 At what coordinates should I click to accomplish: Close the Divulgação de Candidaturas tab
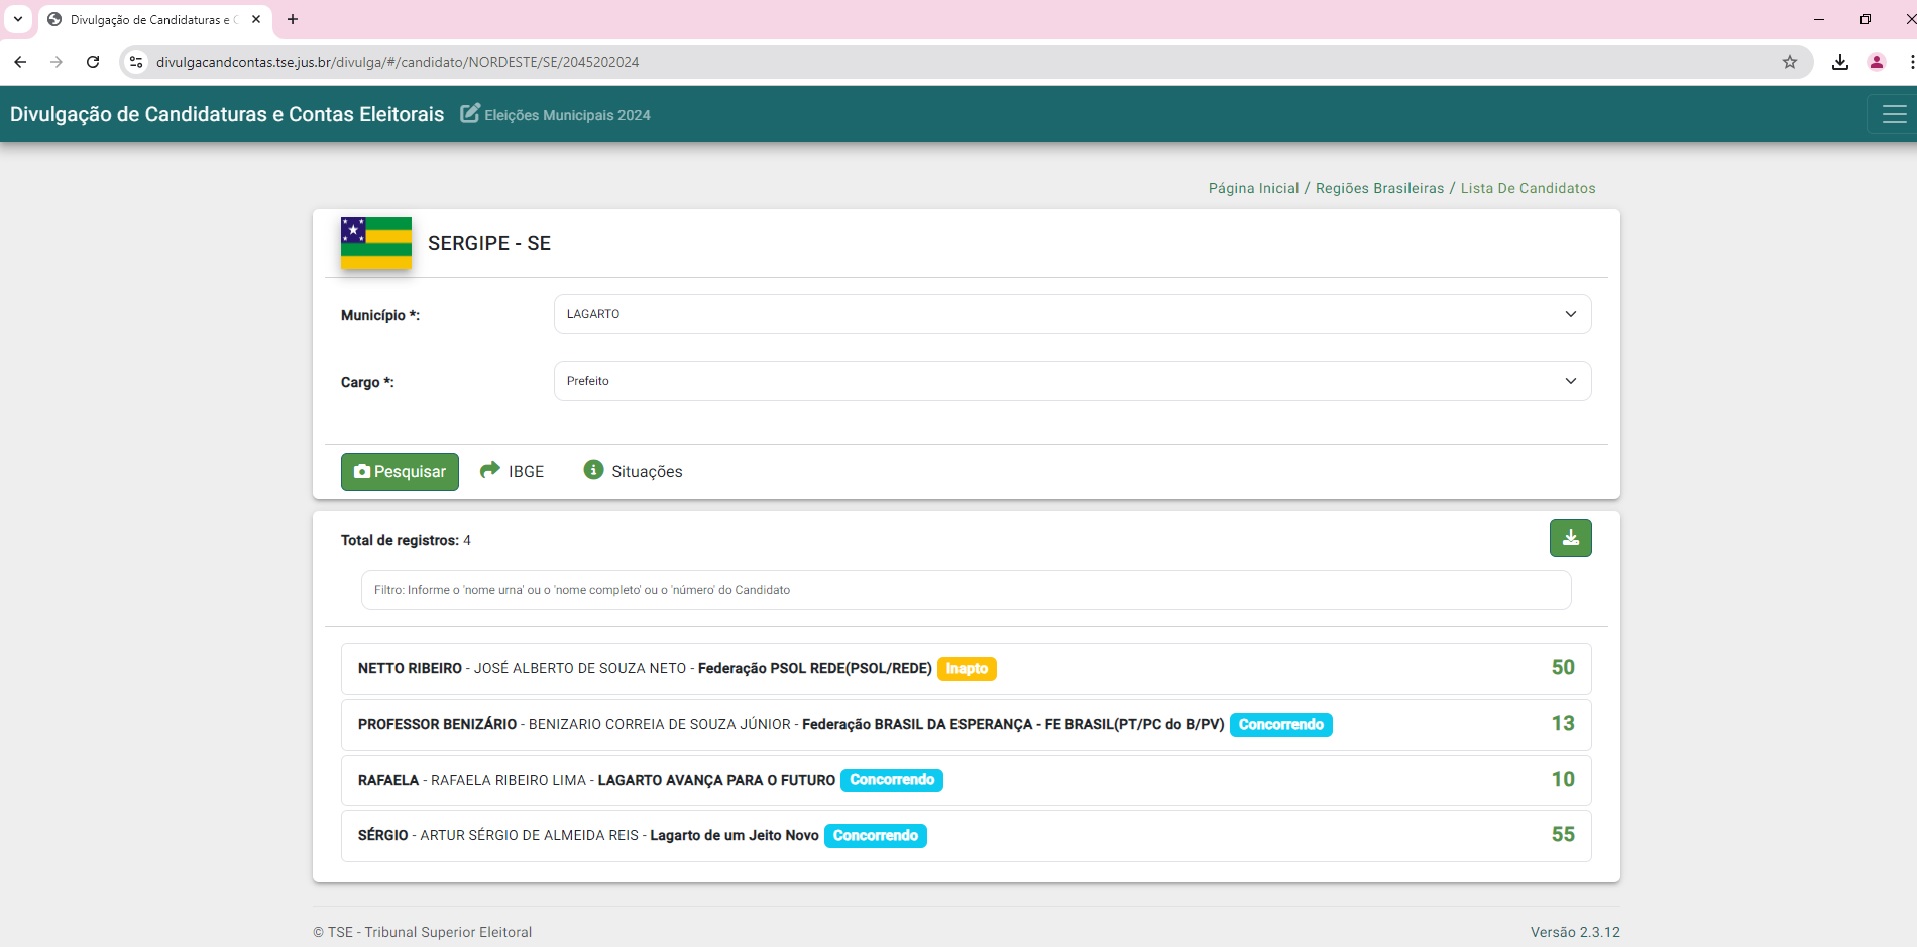point(256,19)
